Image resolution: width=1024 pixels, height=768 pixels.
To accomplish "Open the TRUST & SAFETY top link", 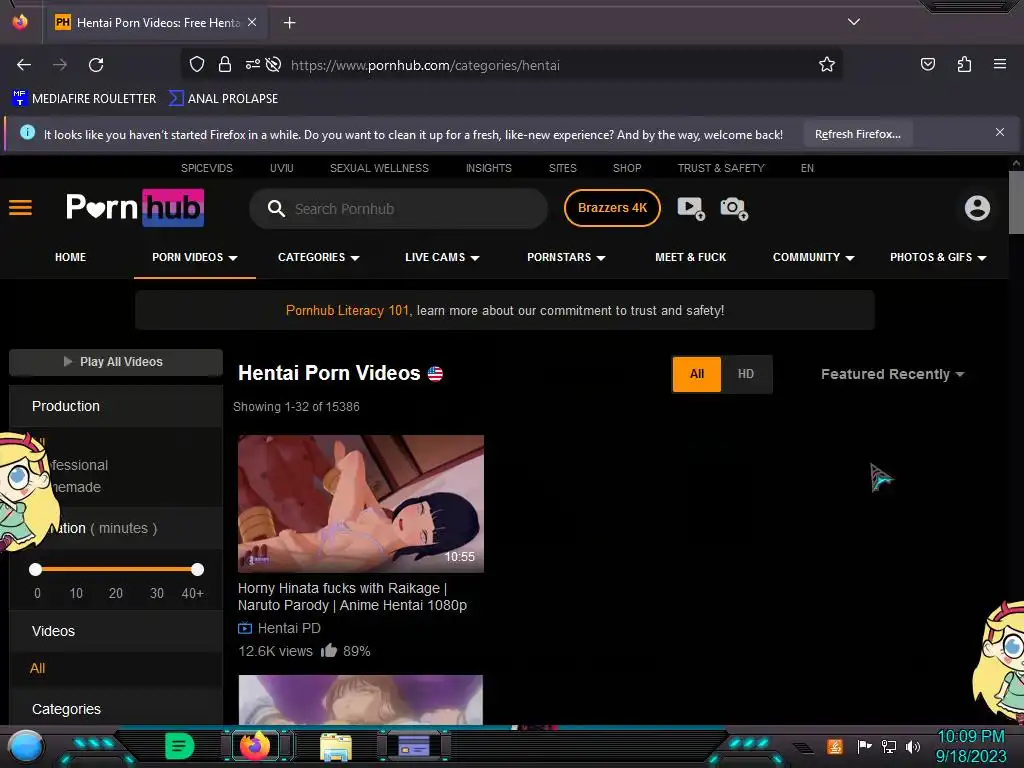I will coord(721,168).
